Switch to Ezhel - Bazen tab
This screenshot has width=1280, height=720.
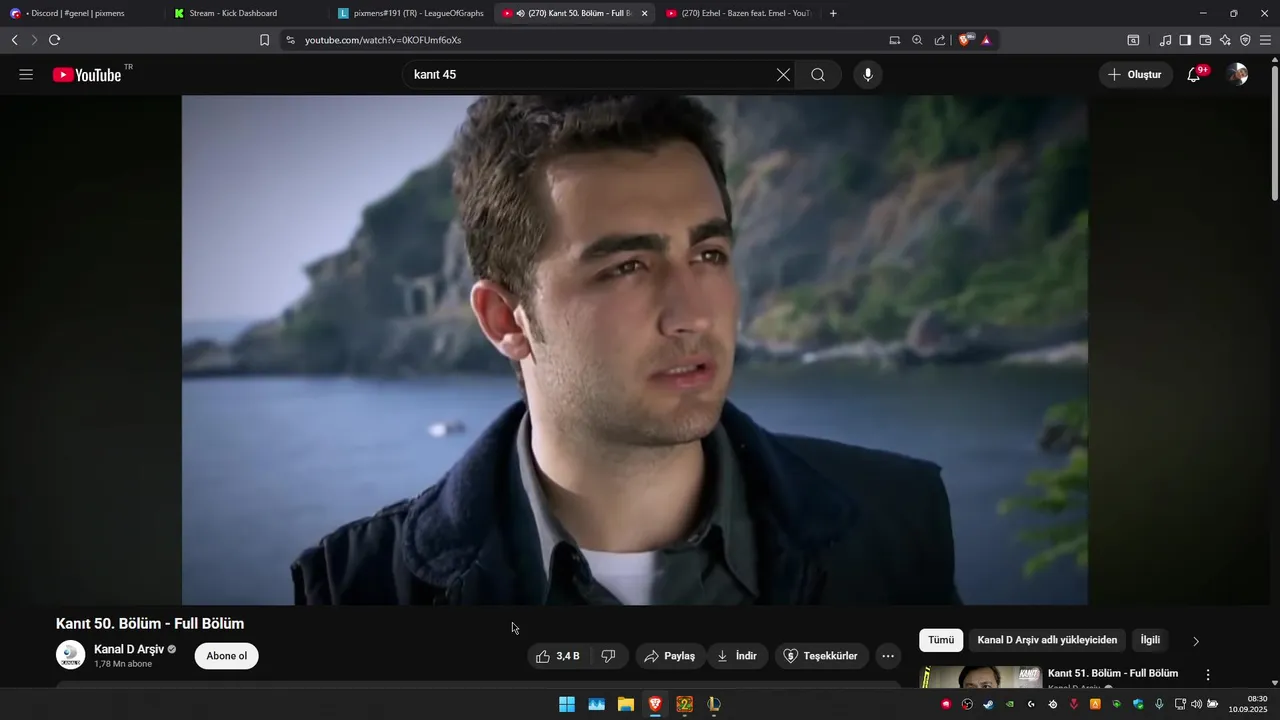coord(740,13)
